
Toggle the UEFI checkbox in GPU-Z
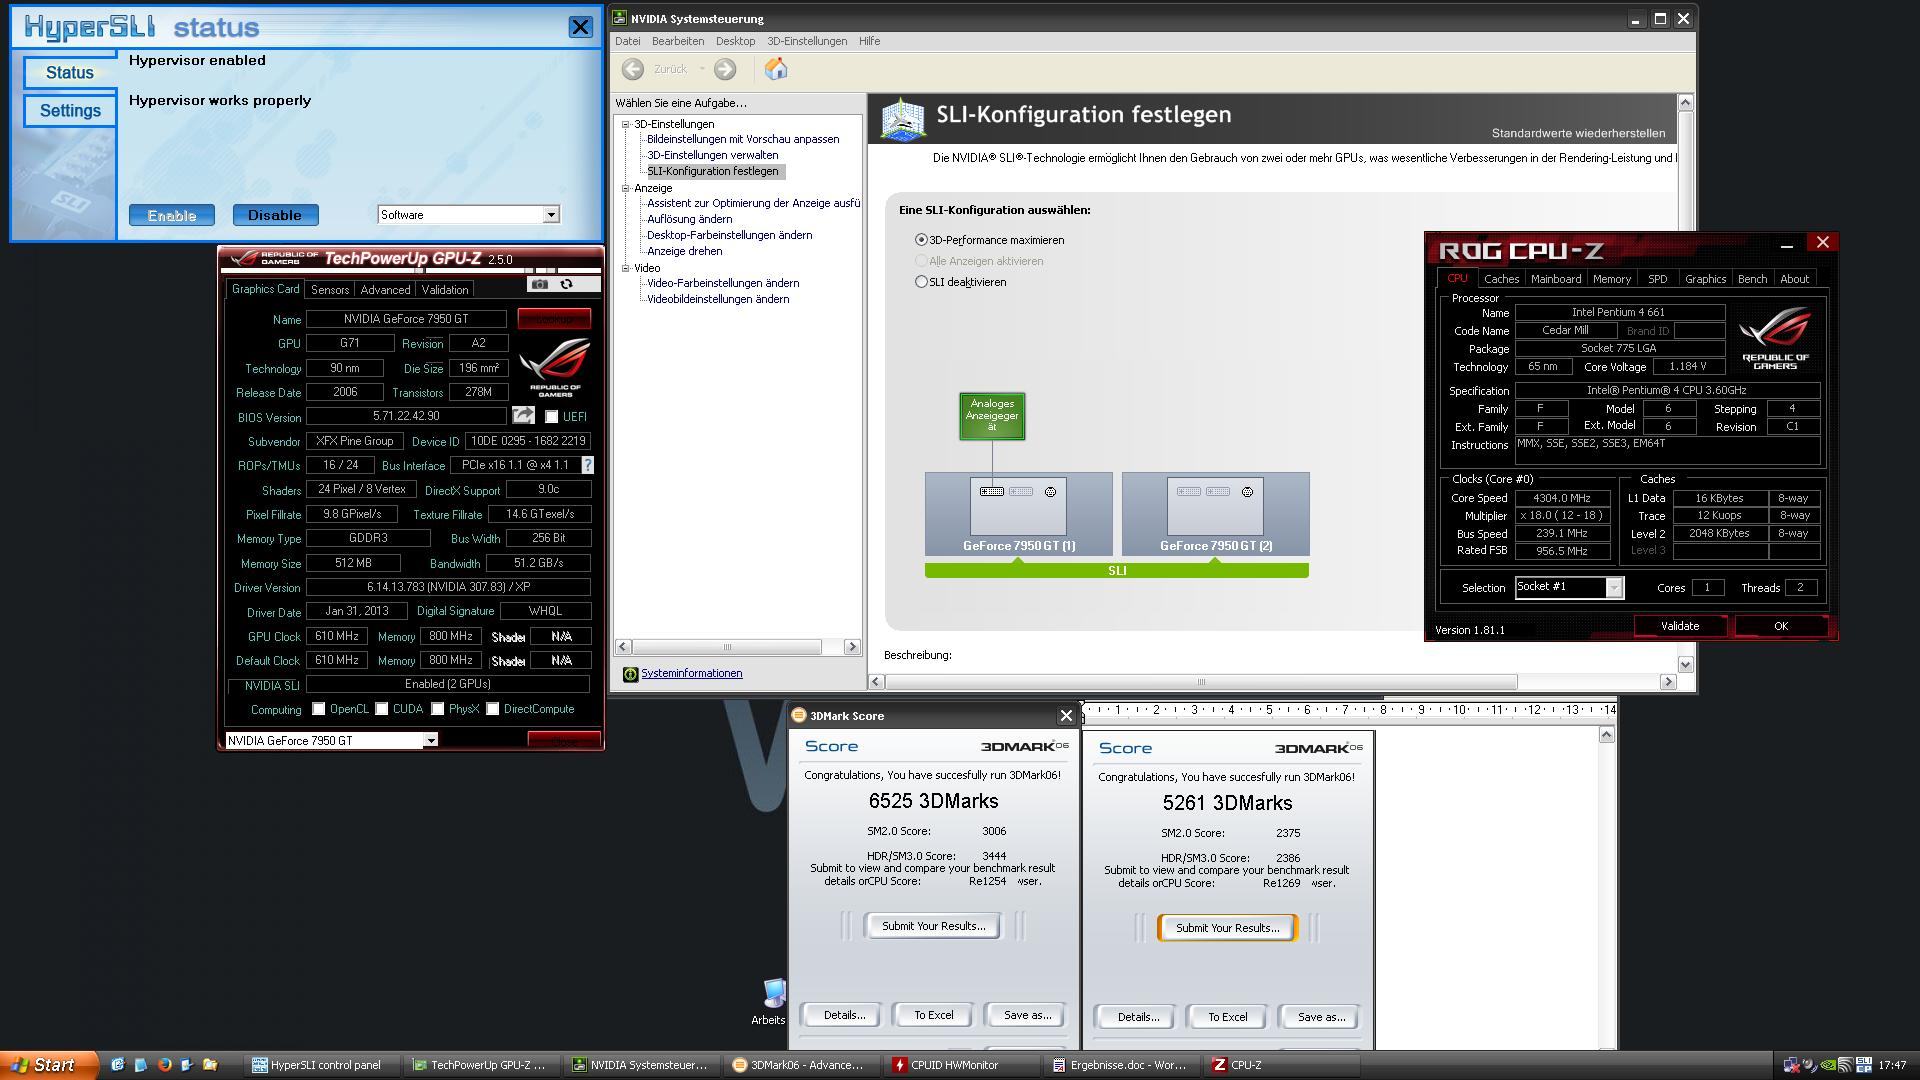[551, 417]
